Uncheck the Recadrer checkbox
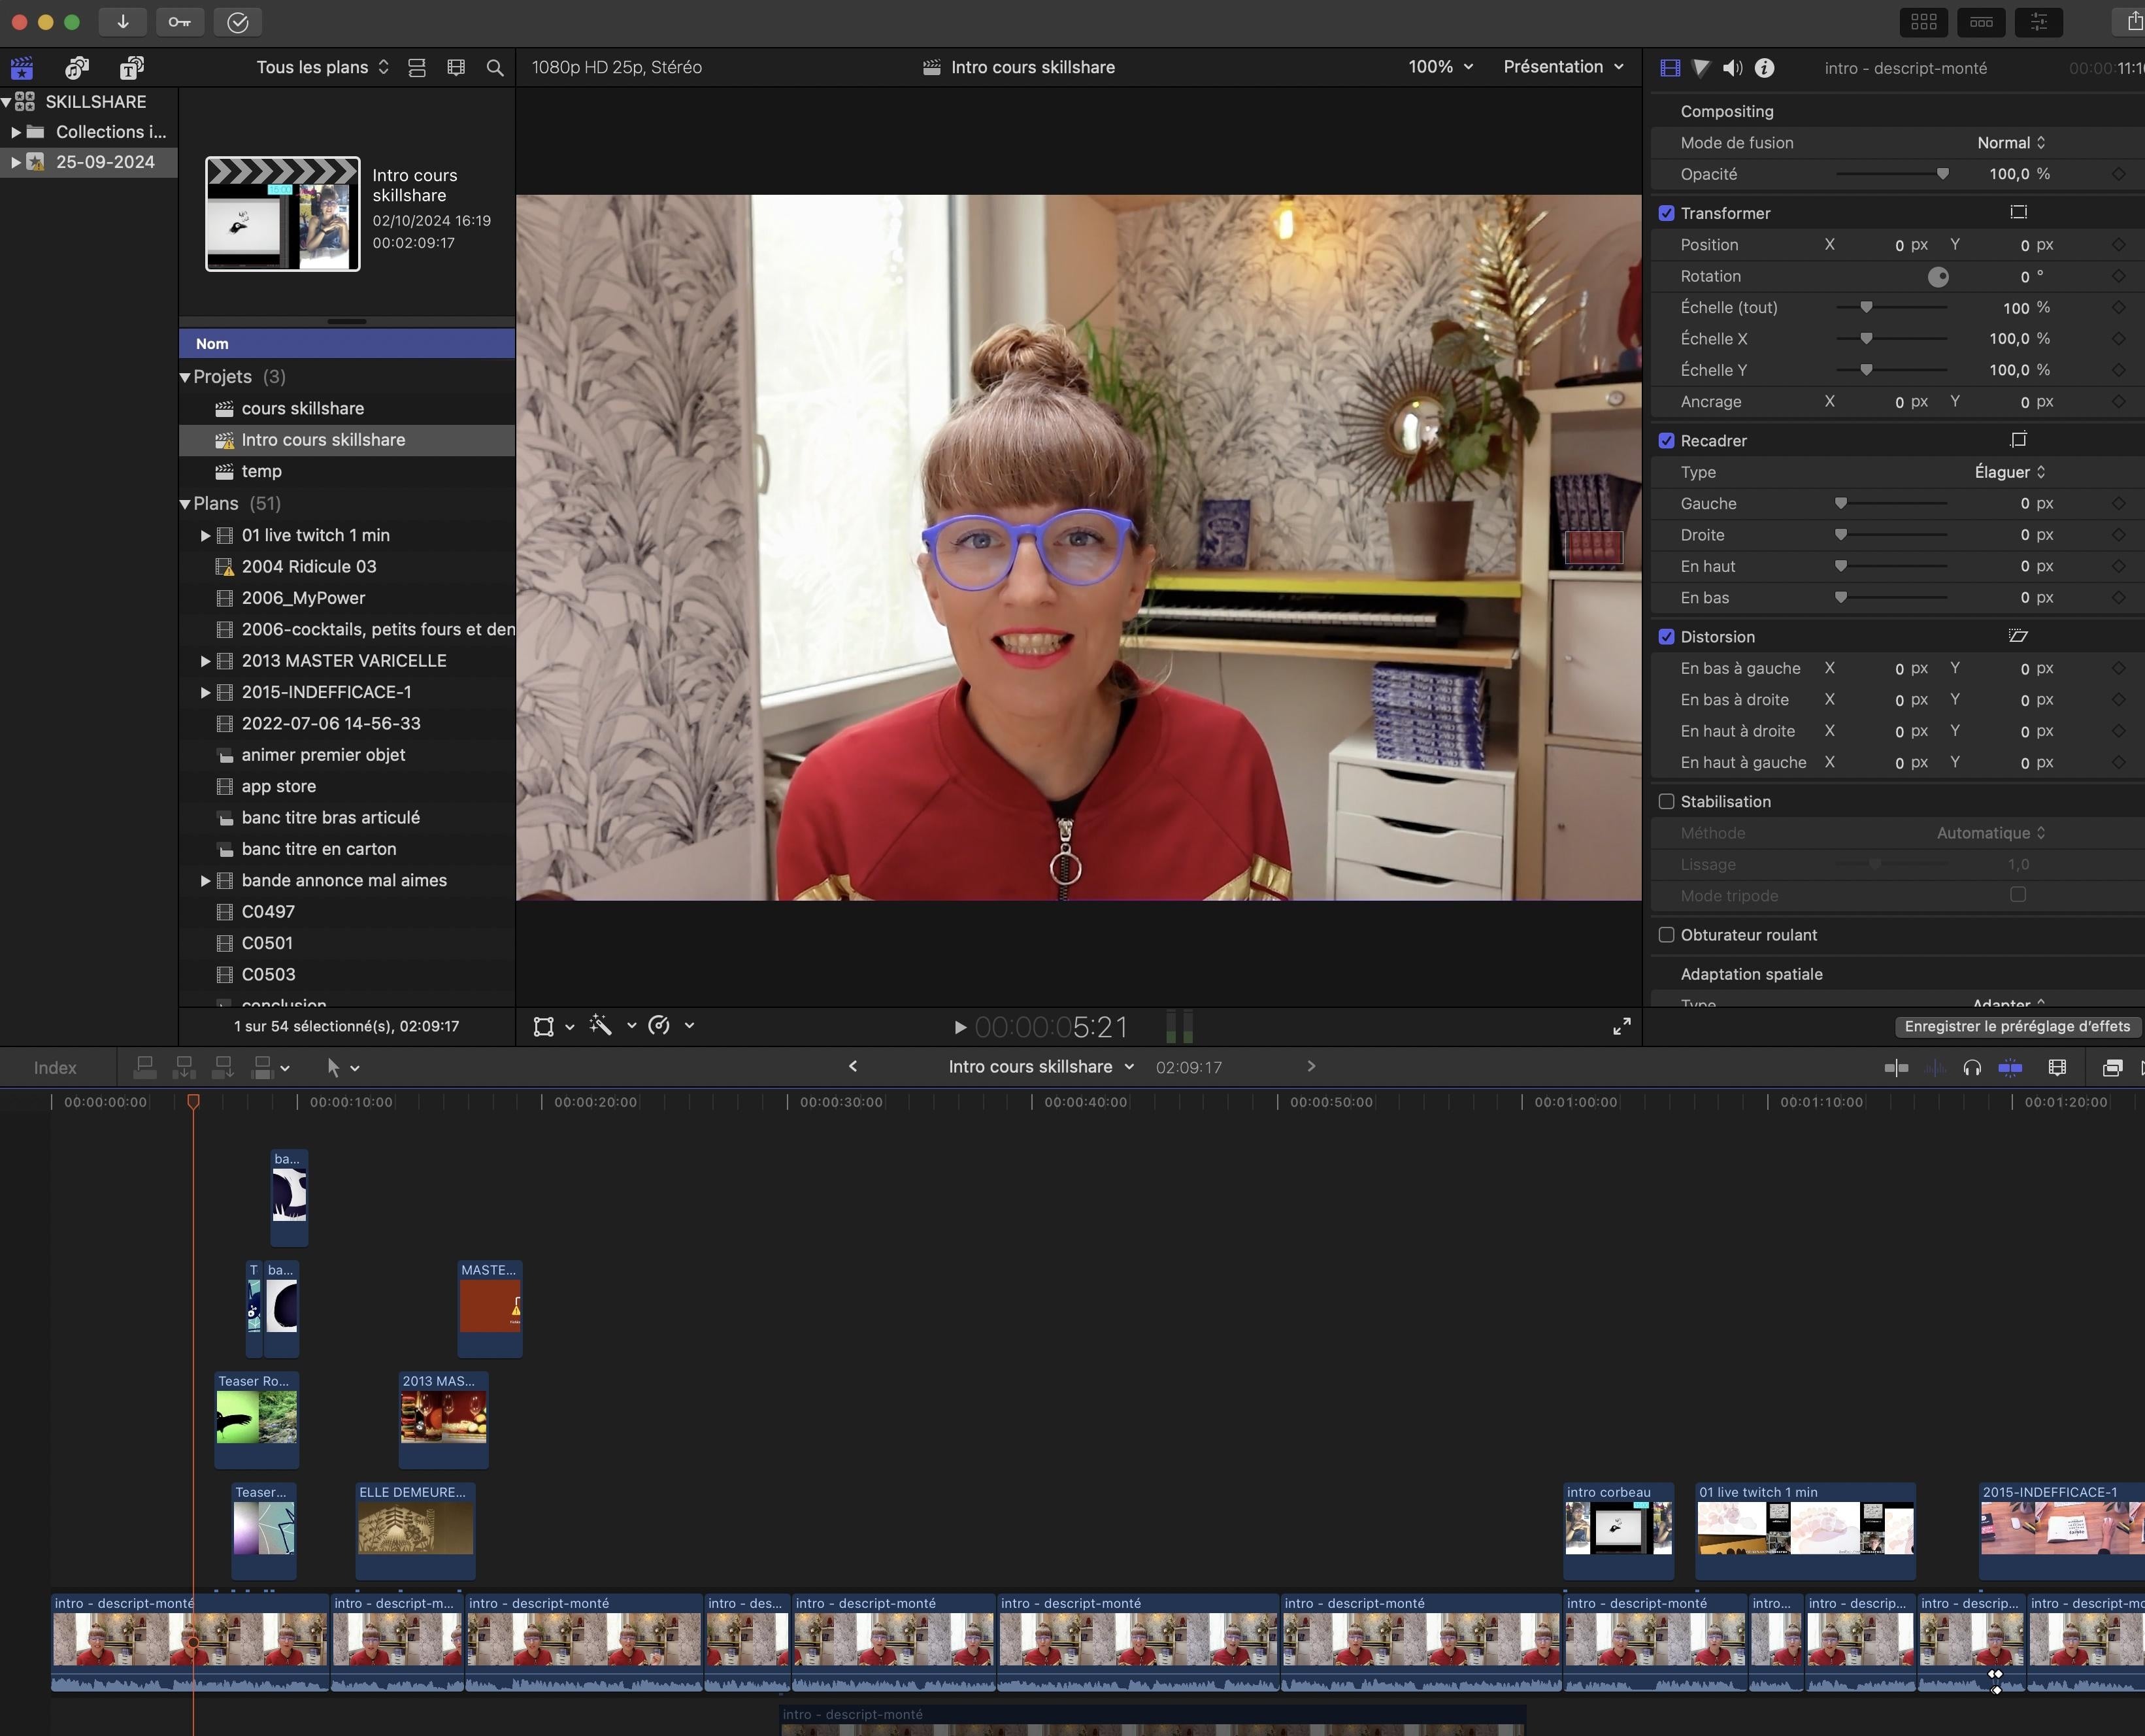The width and height of the screenshot is (2145, 1736). click(1666, 441)
